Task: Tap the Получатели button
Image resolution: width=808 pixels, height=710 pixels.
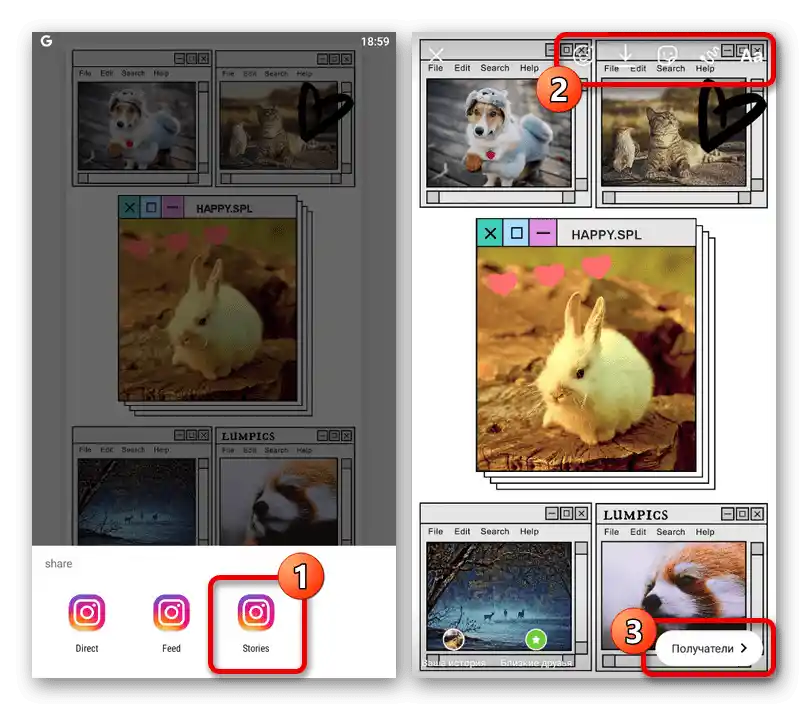Action: point(709,648)
